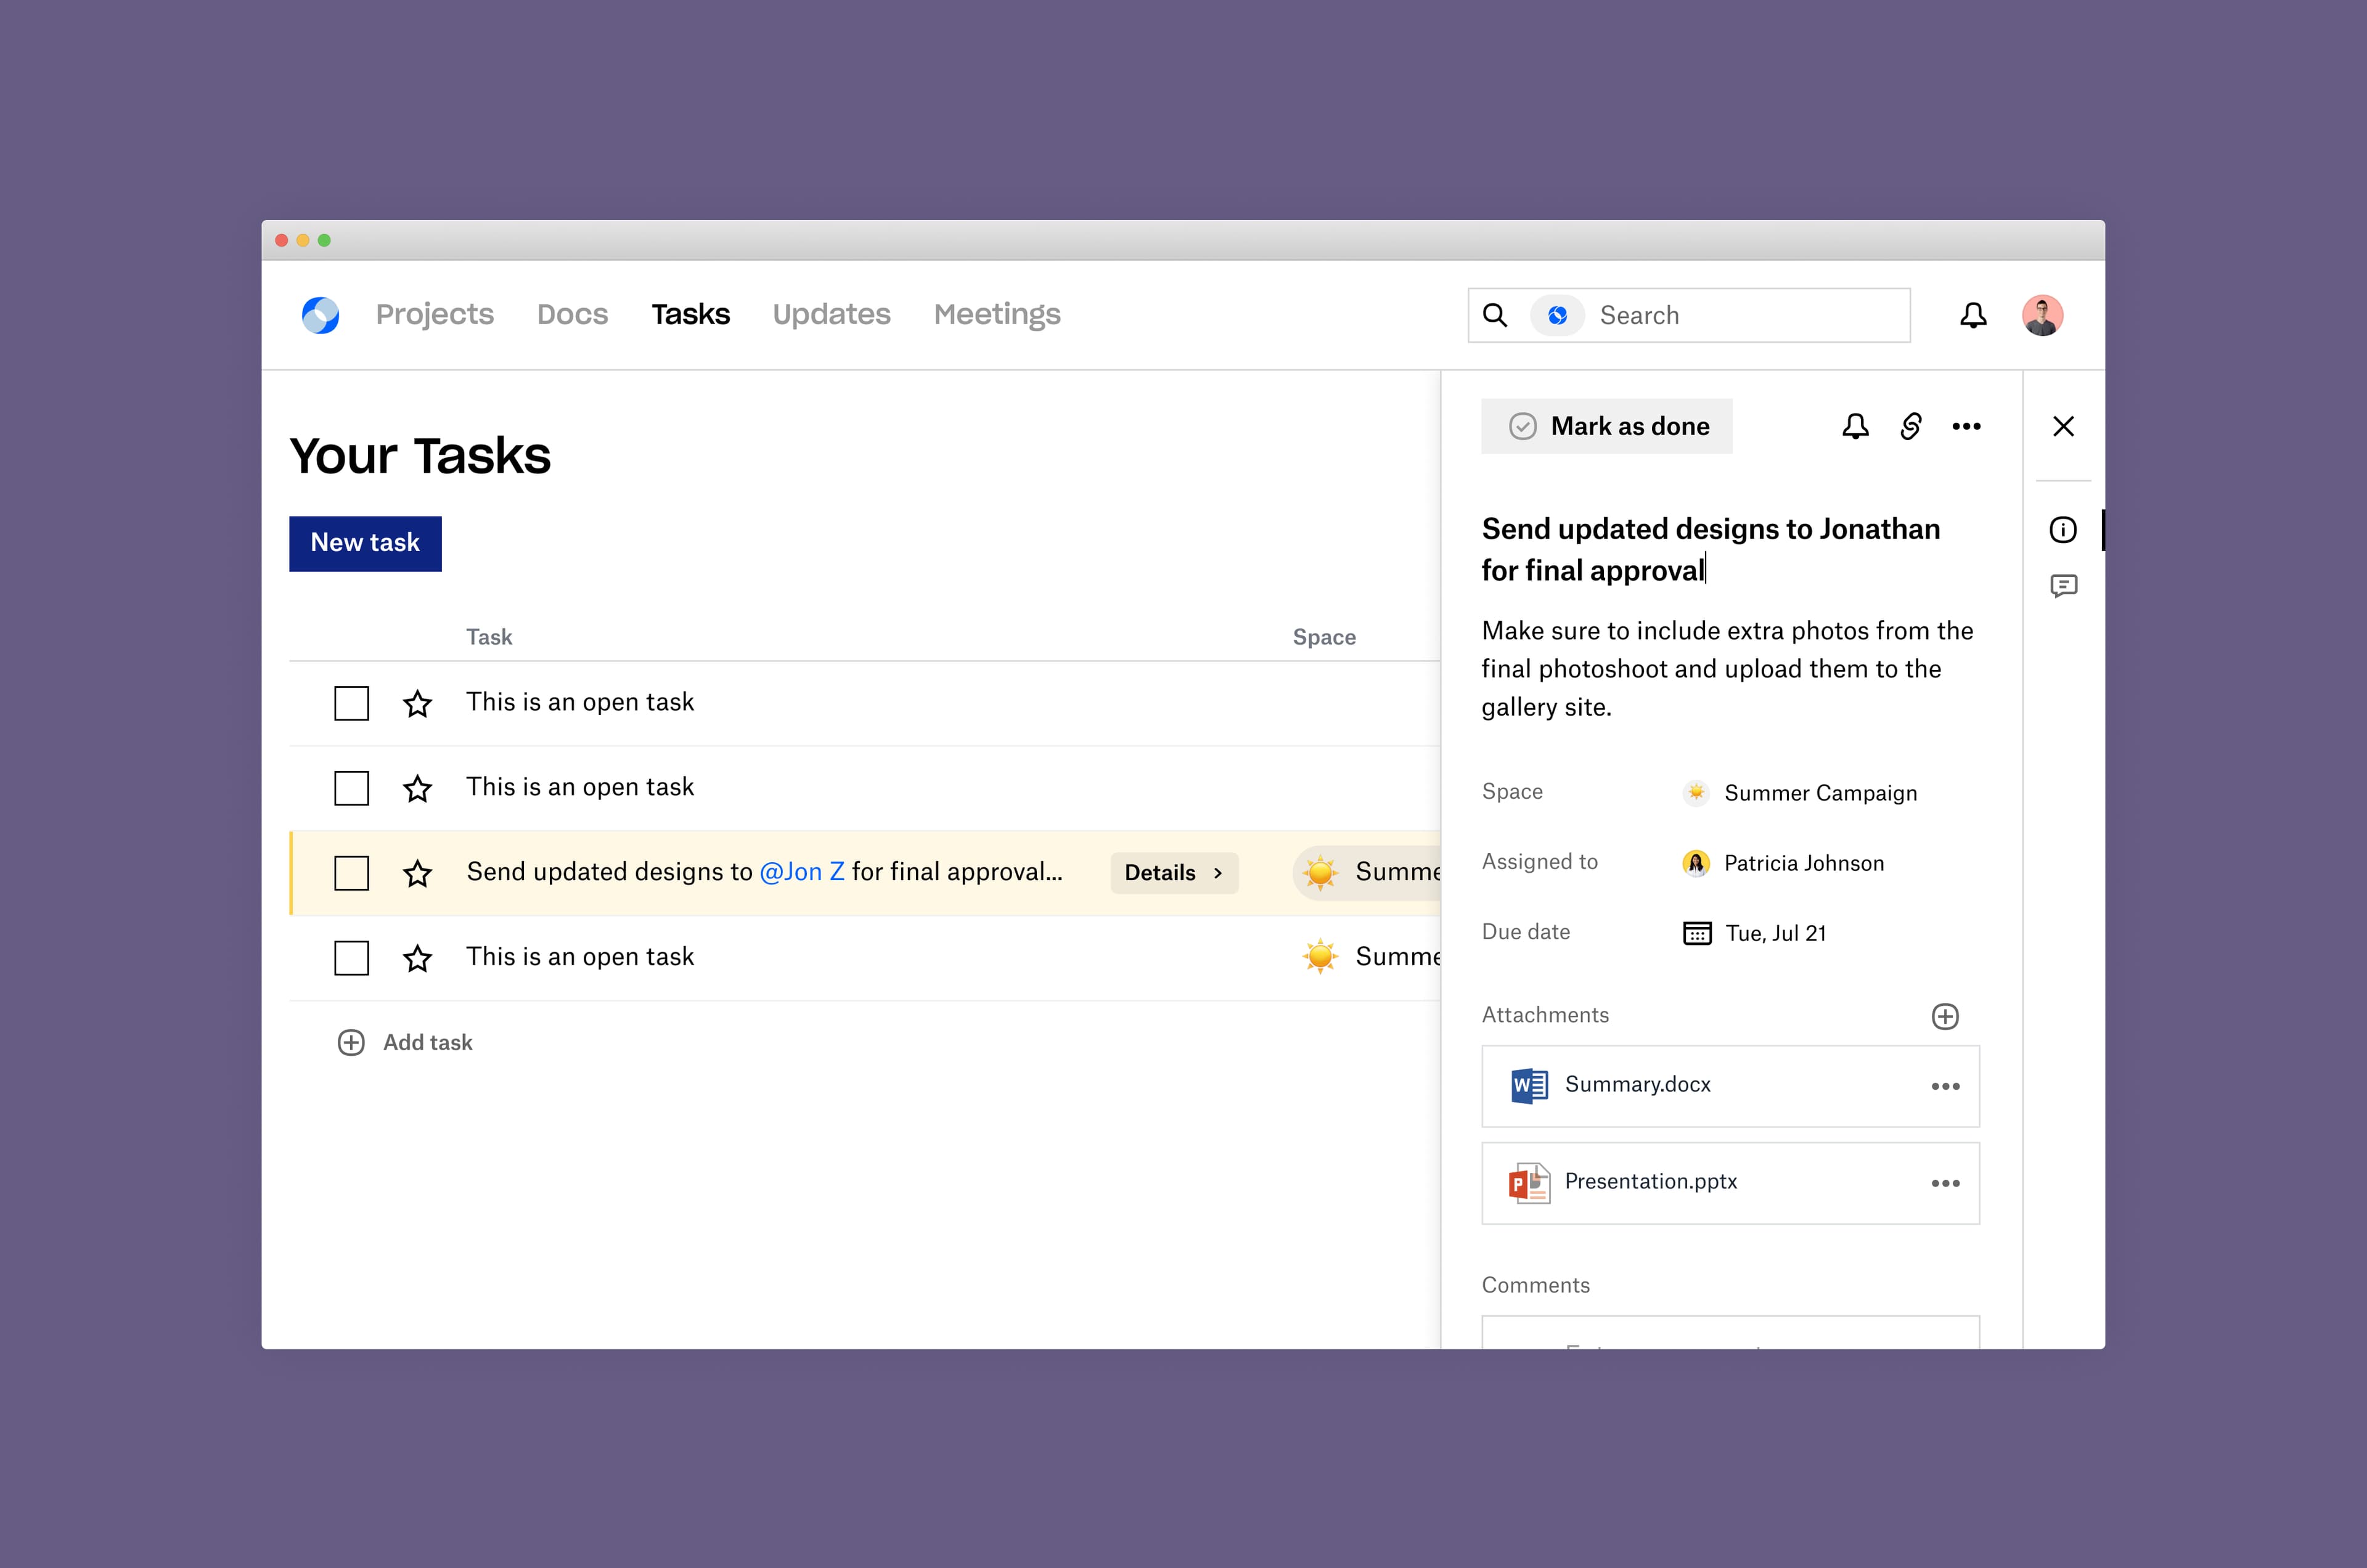Open the Summary.docx attachment
The width and height of the screenshot is (2367, 1568).
[1730, 1086]
